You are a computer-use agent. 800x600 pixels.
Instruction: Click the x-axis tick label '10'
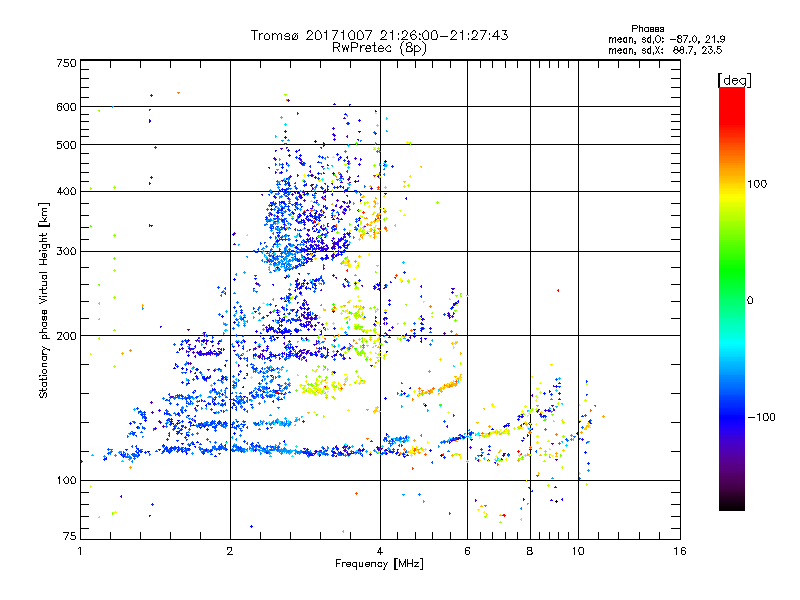pos(578,551)
